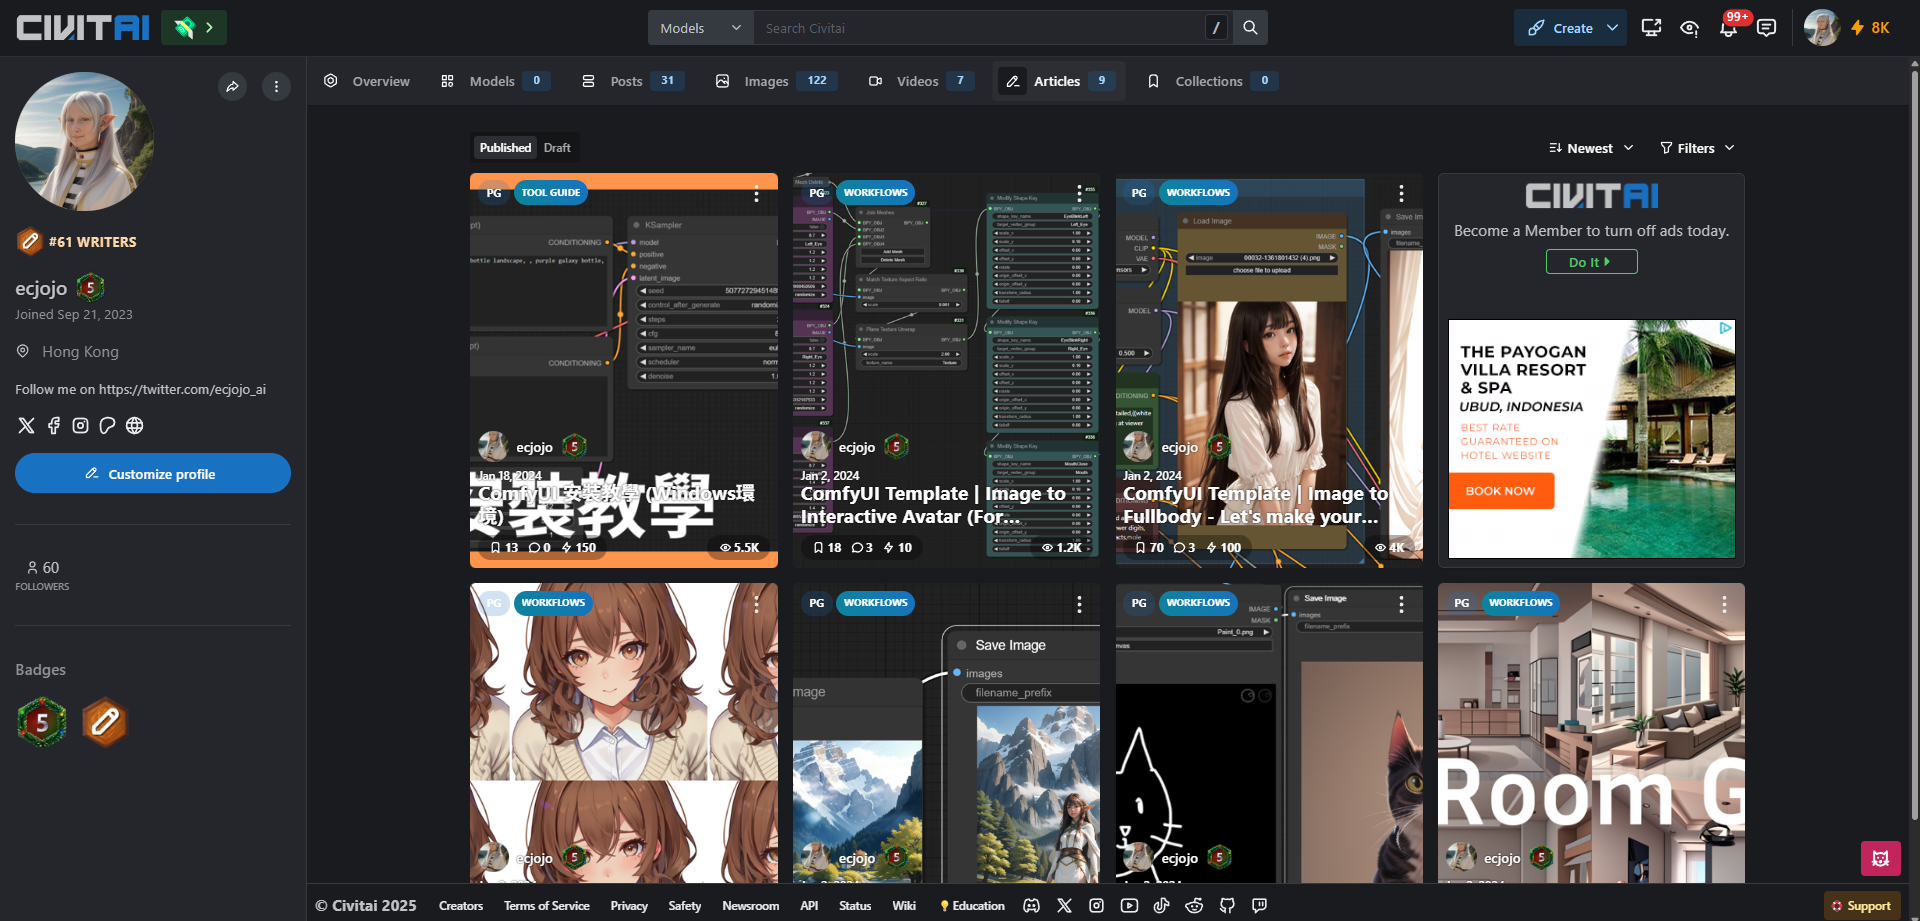Image resolution: width=1920 pixels, height=921 pixels.
Task: Open the user avatar menu in header
Action: [1822, 28]
